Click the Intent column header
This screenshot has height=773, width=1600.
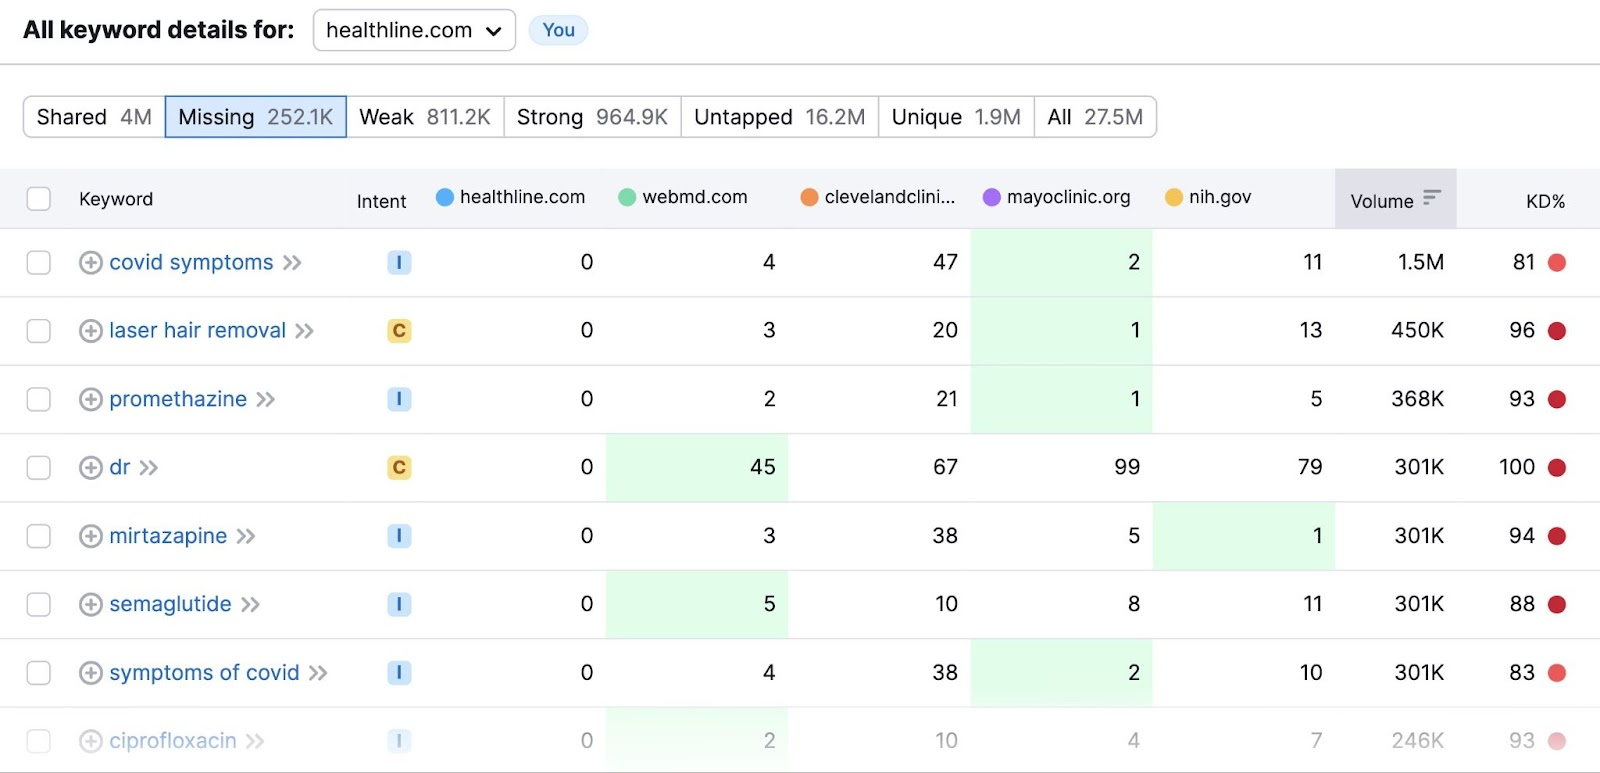(381, 201)
